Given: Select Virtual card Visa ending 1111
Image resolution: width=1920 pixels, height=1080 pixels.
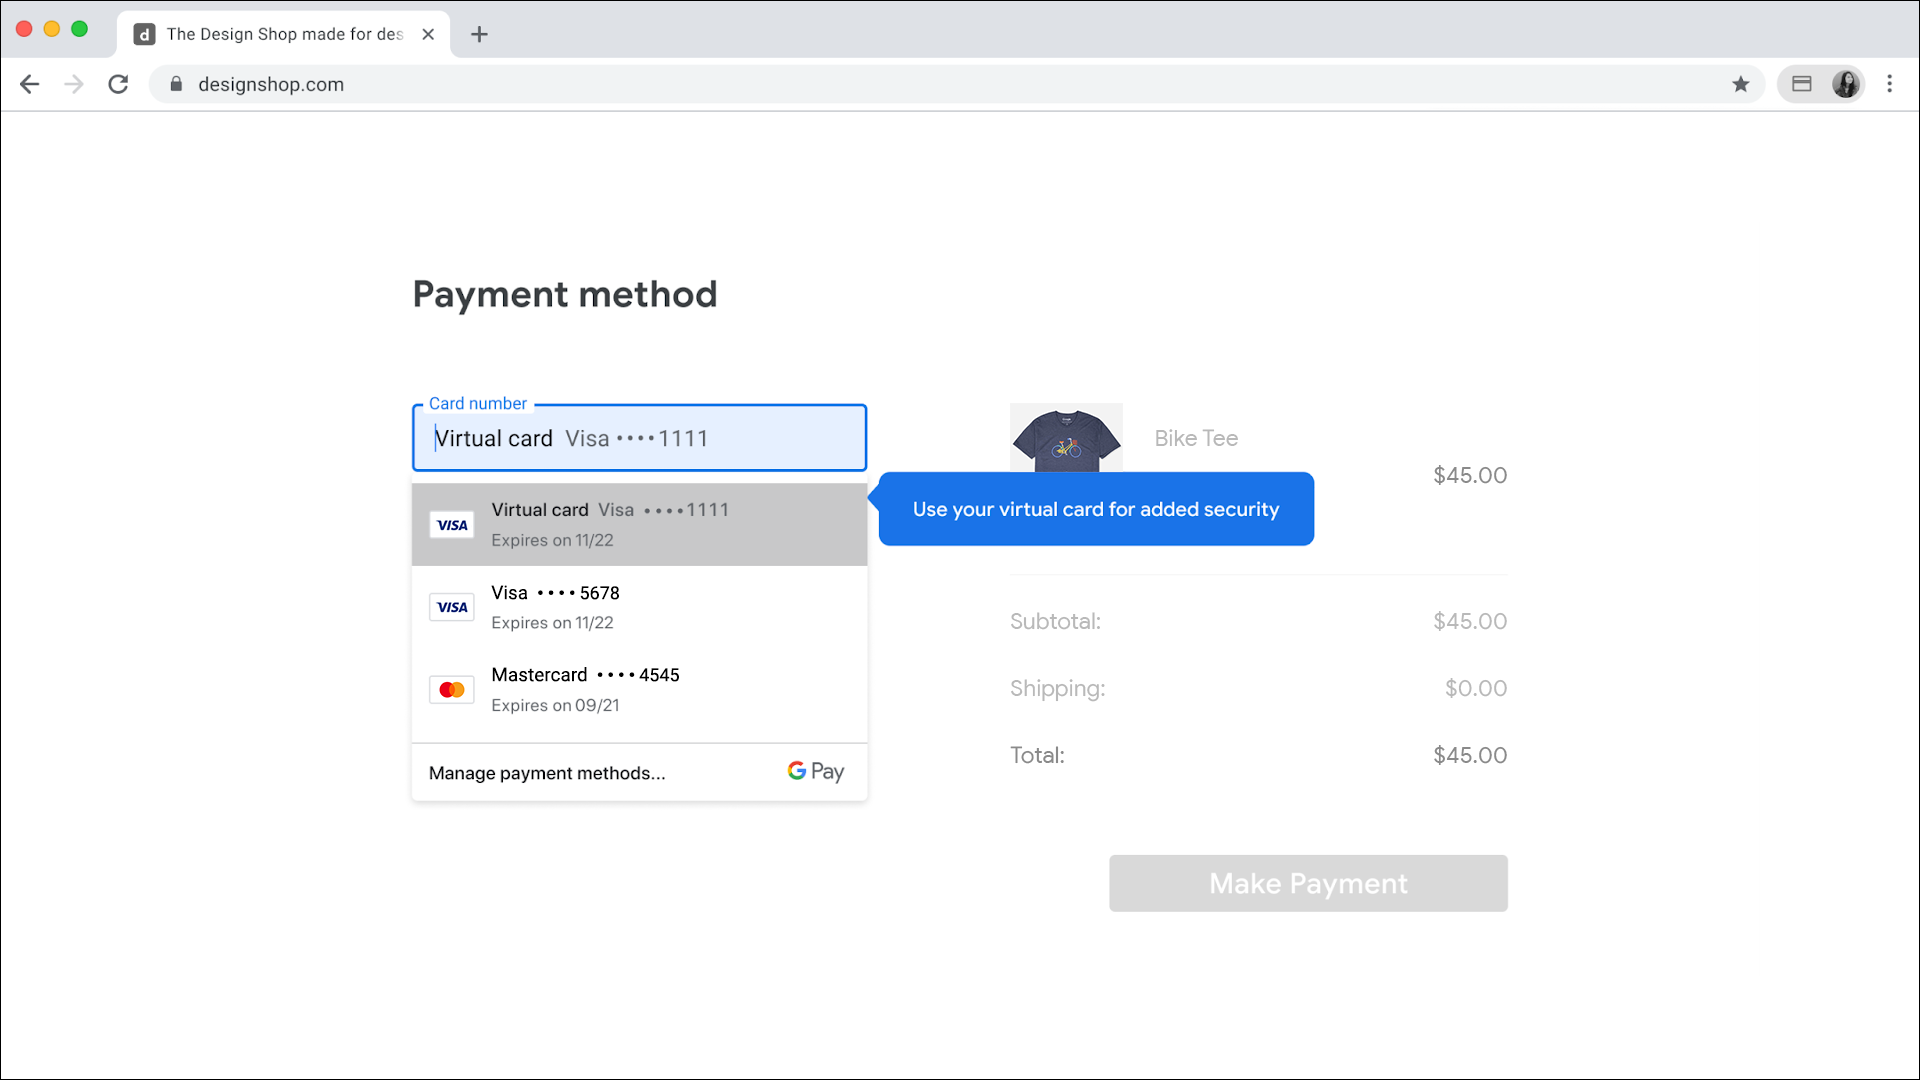Looking at the screenshot, I should pos(640,524).
